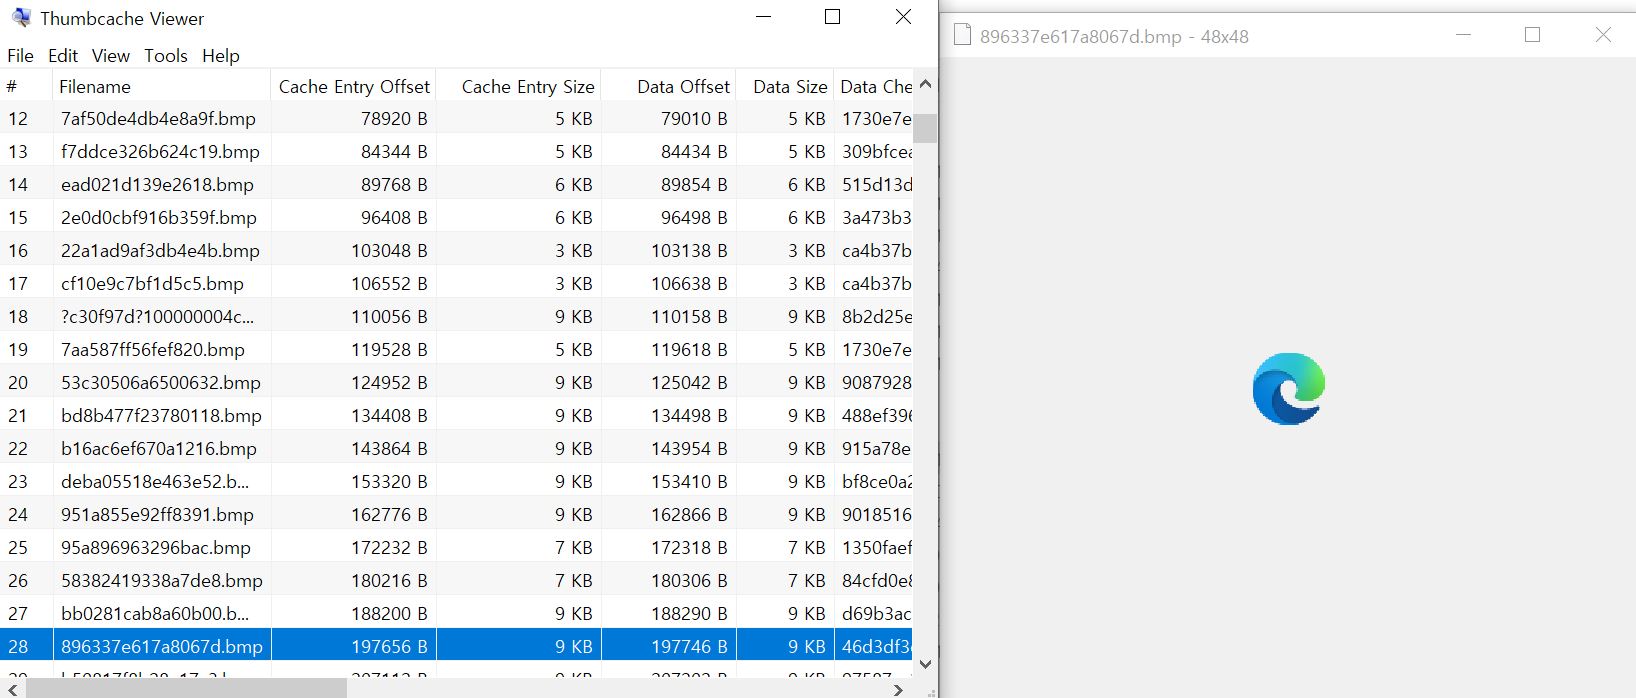Select row 2e0d0cbf916b359f.bmp

pyautogui.click(x=456, y=217)
